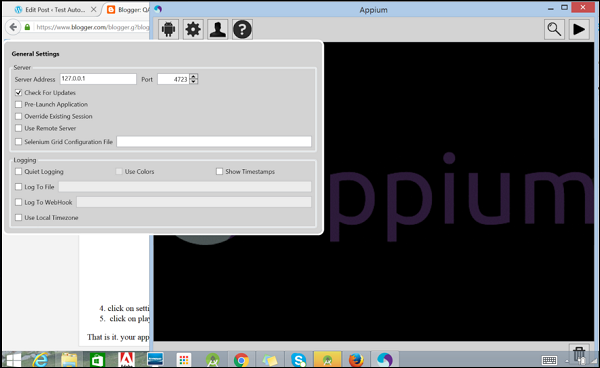Enable Quiet Logging checkbox
The height and width of the screenshot is (368, 600).
[x=18, y=171]
